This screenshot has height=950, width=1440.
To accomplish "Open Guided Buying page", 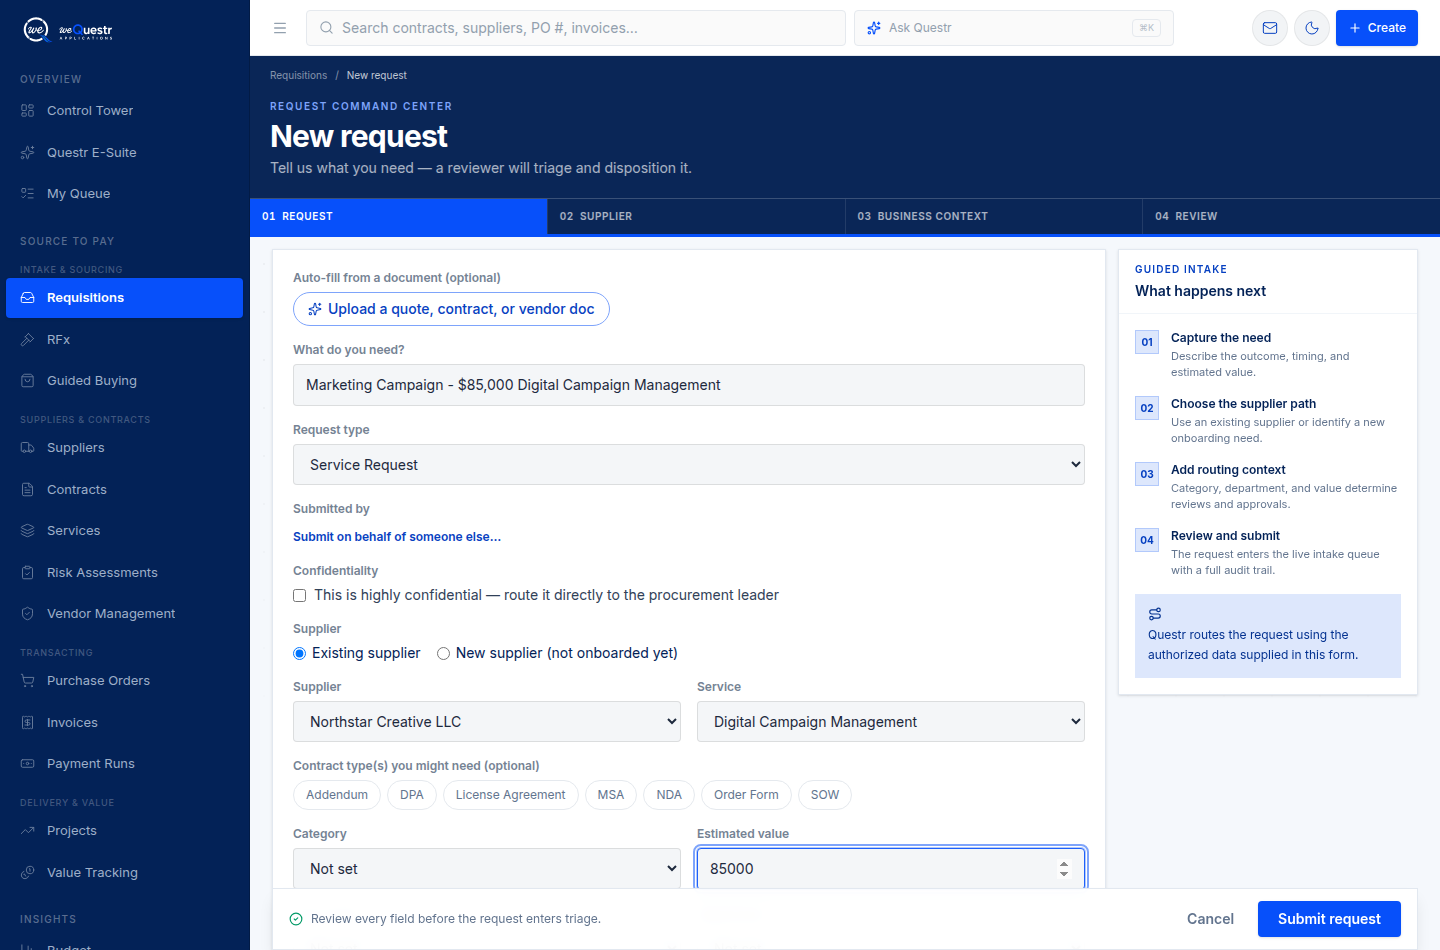I will pyautogui.click(x=124, y=381).
